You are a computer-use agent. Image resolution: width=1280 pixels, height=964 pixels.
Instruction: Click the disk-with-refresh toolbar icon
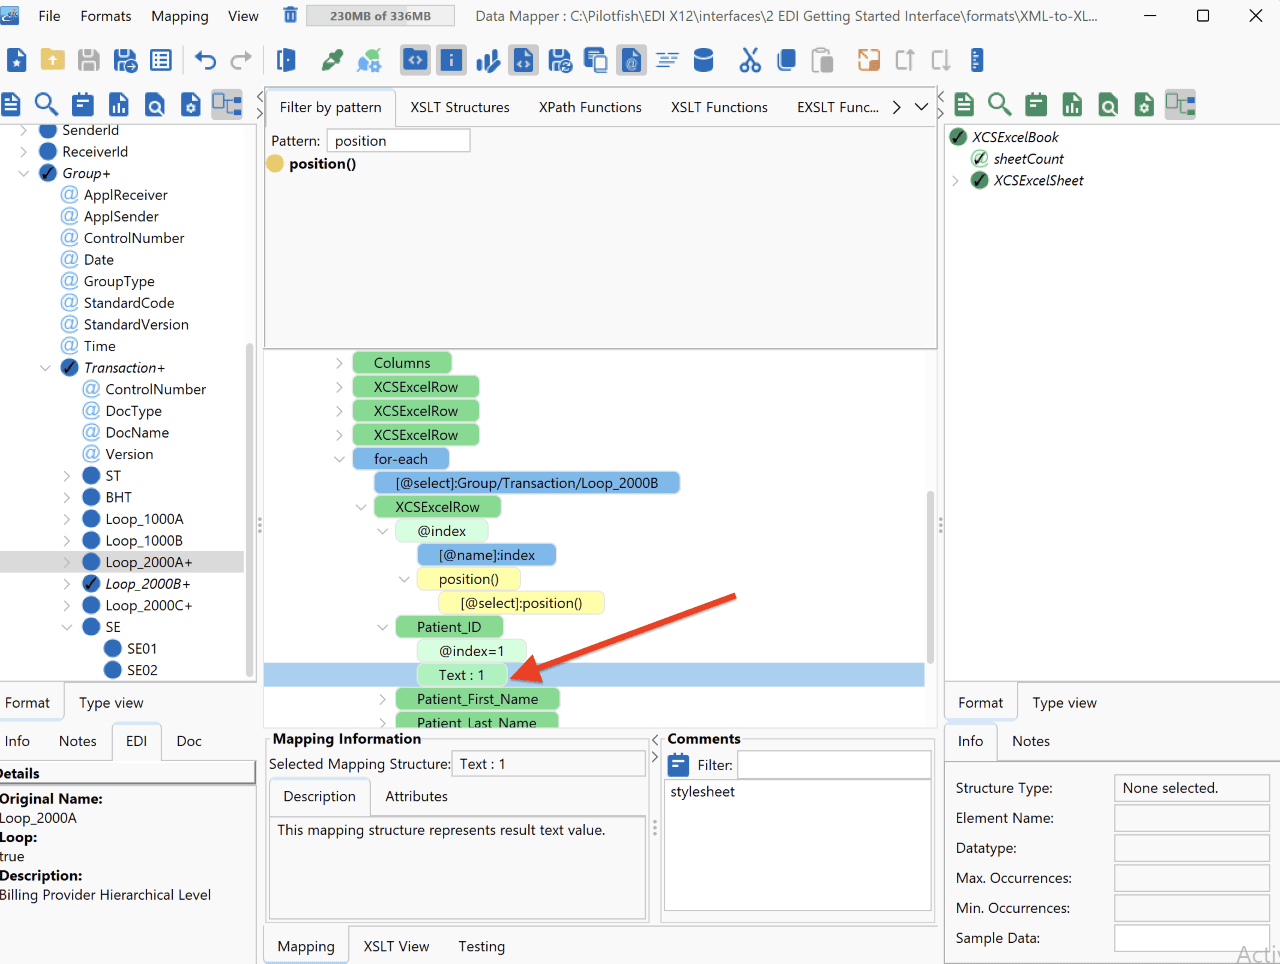tap(560, 60)
